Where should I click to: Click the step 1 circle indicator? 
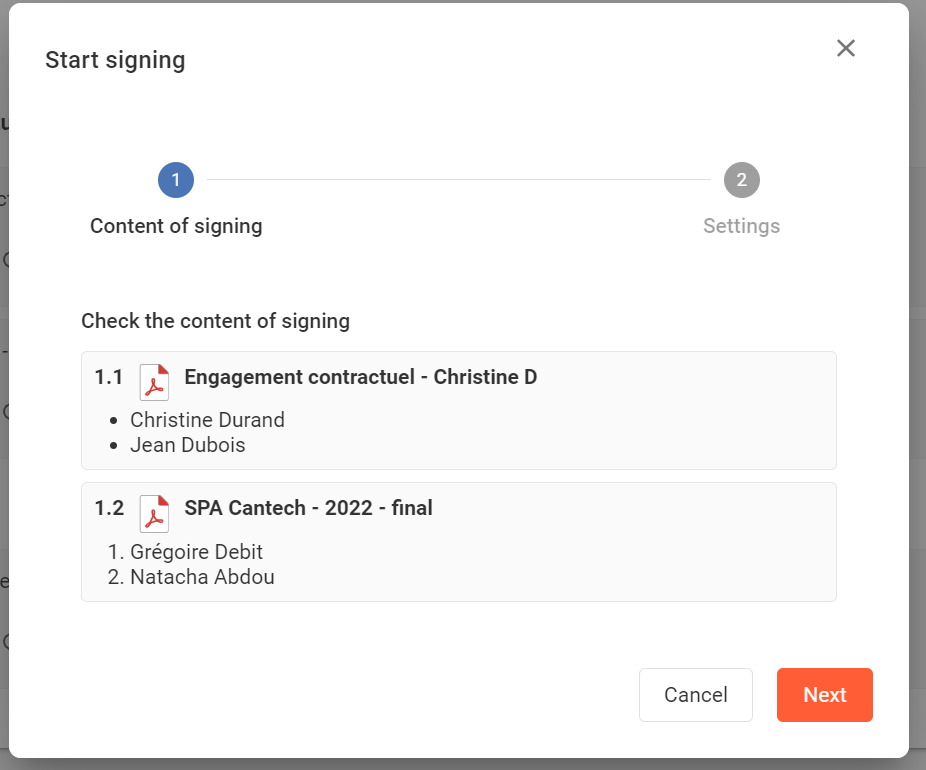pyautogui.click(x=176, y=180)
